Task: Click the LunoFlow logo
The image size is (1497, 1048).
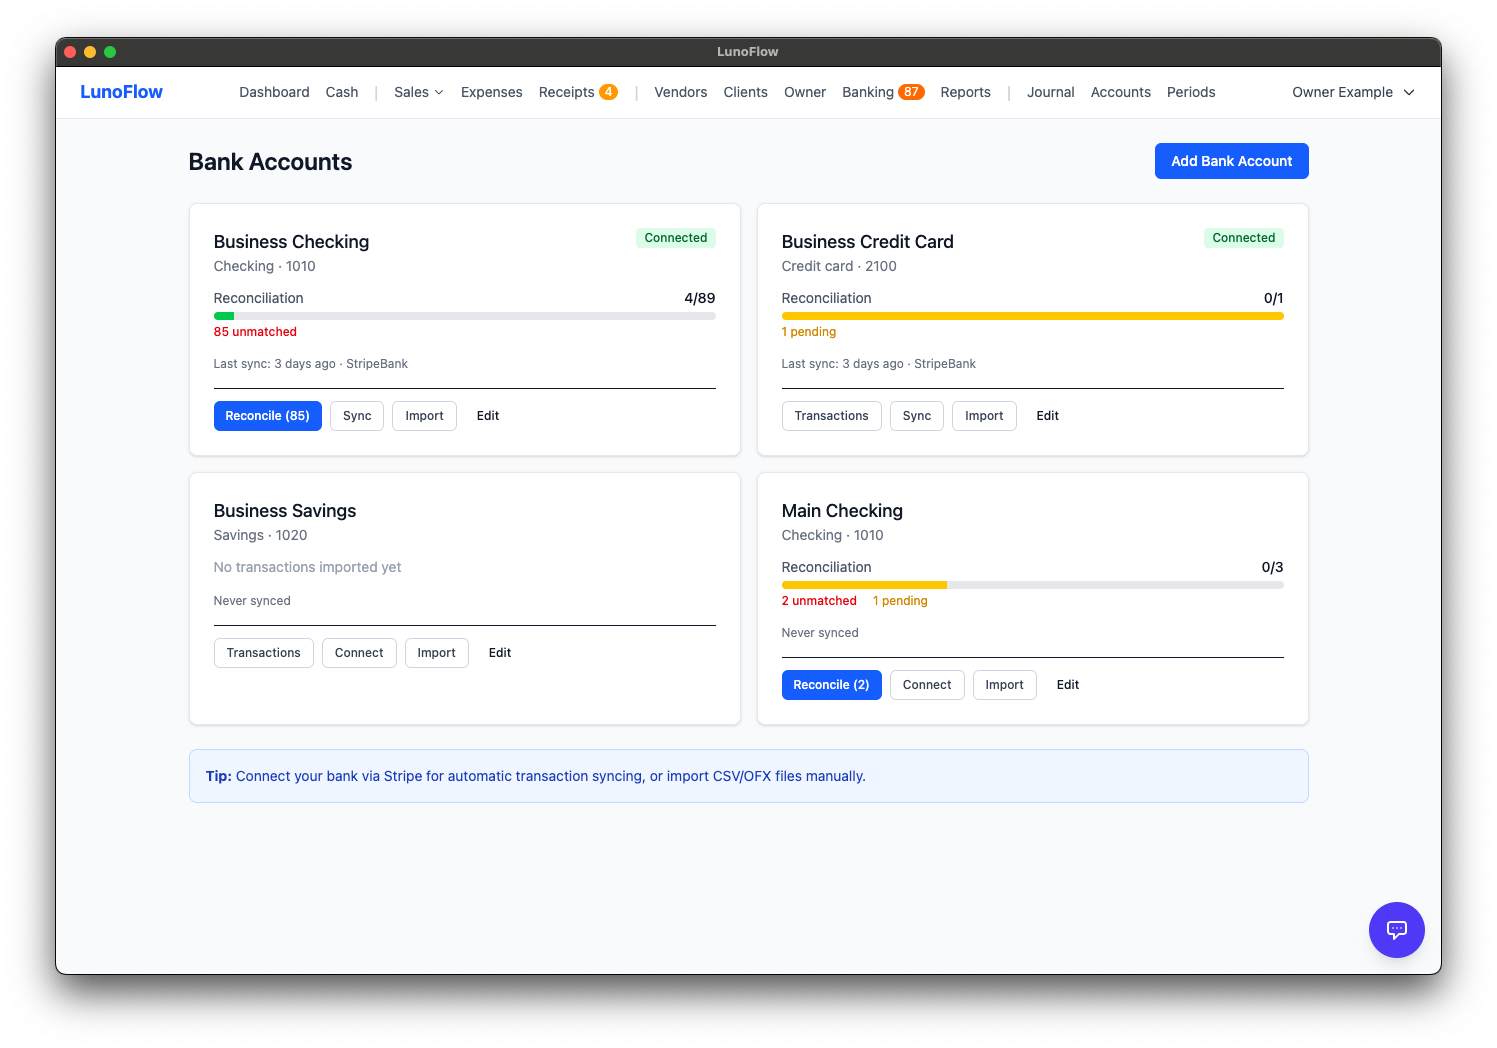Action: coord(121,91)
